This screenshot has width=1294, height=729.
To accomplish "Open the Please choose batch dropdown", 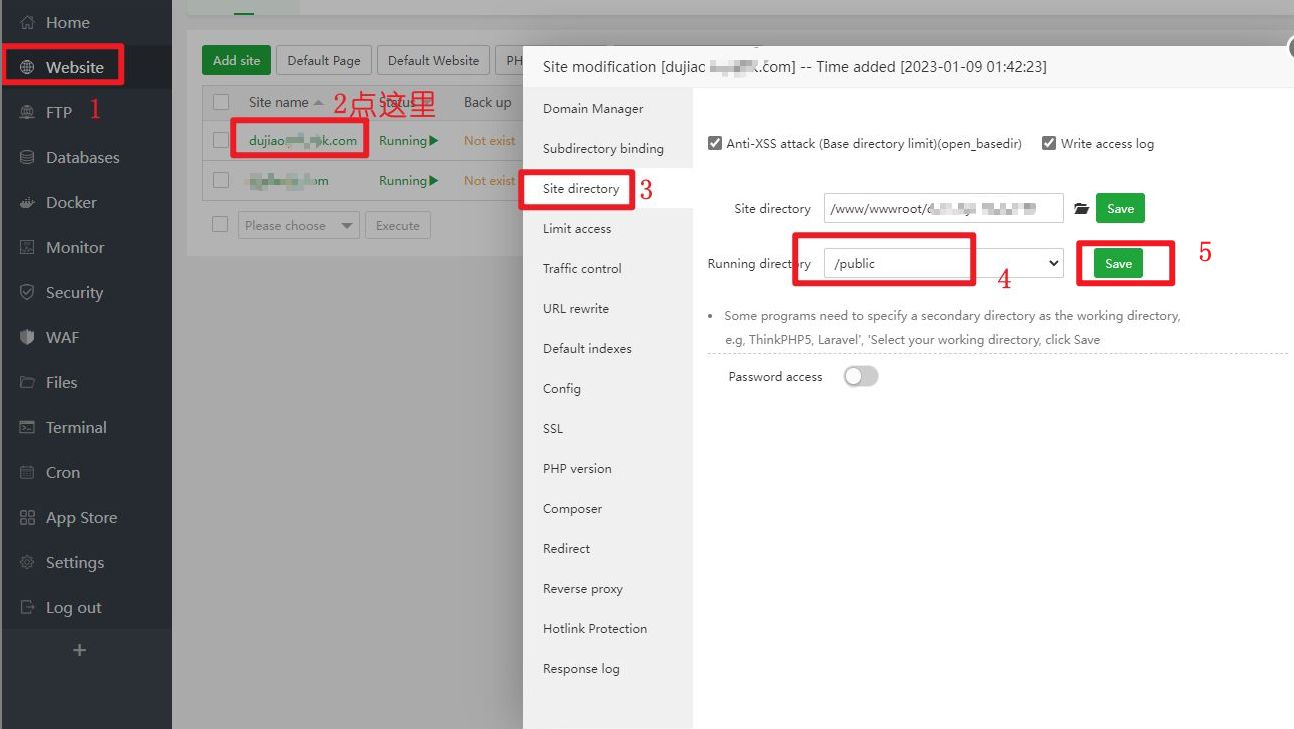I will pyautogui.click(x=299, y=225).
